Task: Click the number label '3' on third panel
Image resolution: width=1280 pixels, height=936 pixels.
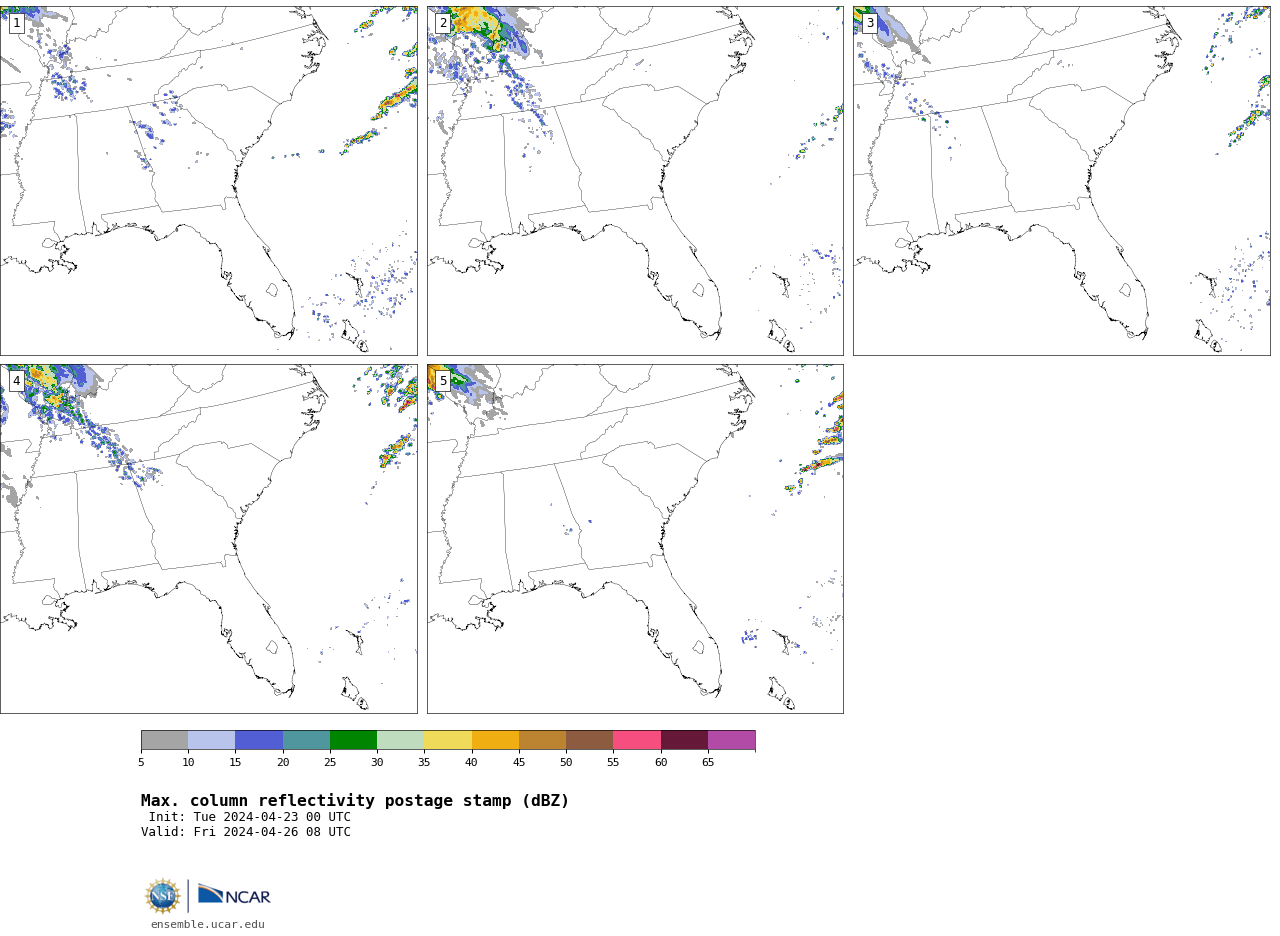Action: 870,23
